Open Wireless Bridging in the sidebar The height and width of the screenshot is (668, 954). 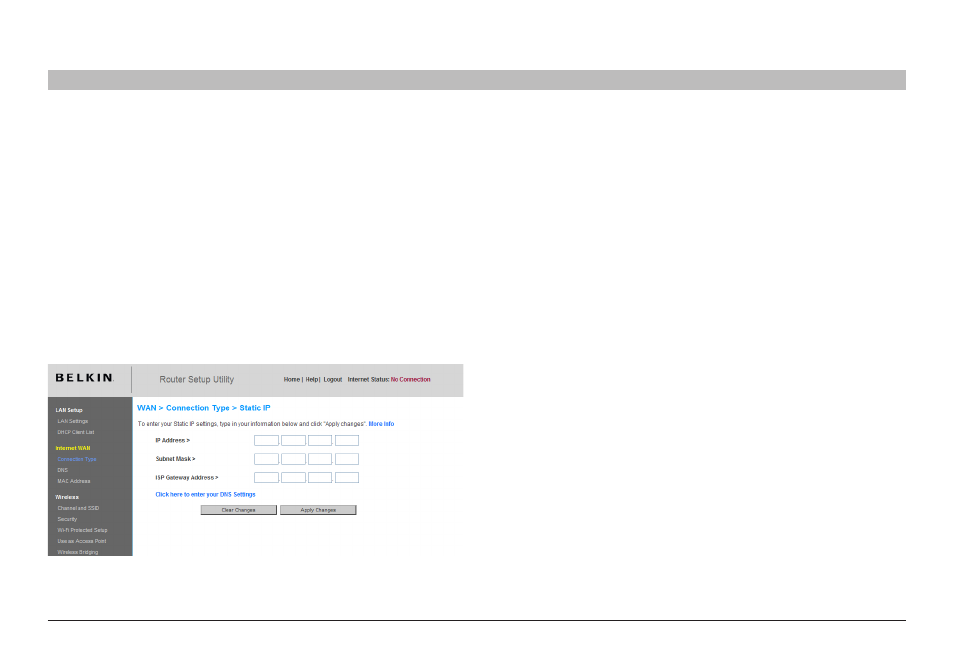(77, 552)
